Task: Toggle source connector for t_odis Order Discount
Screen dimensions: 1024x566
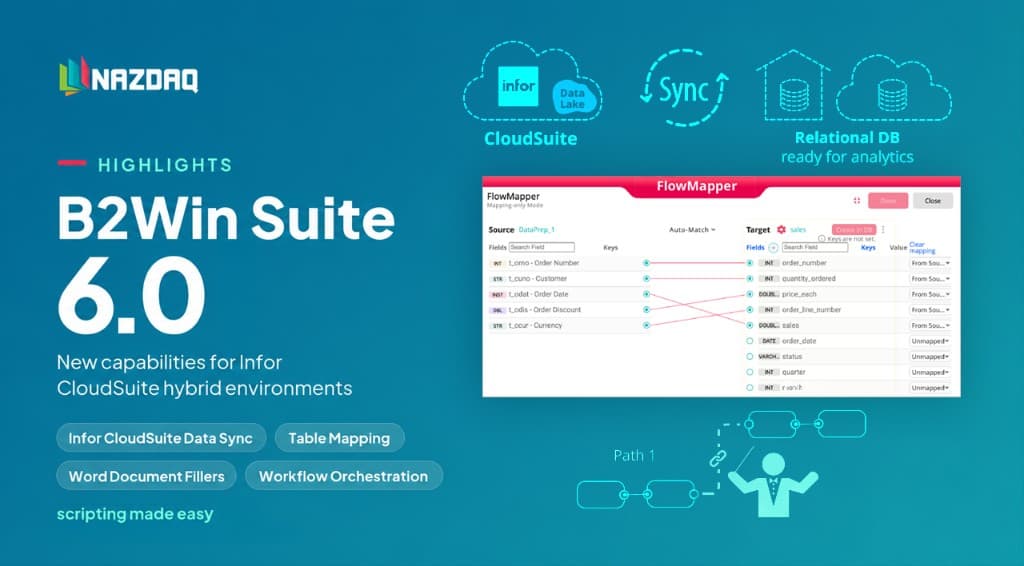Action: click(647, 310)
